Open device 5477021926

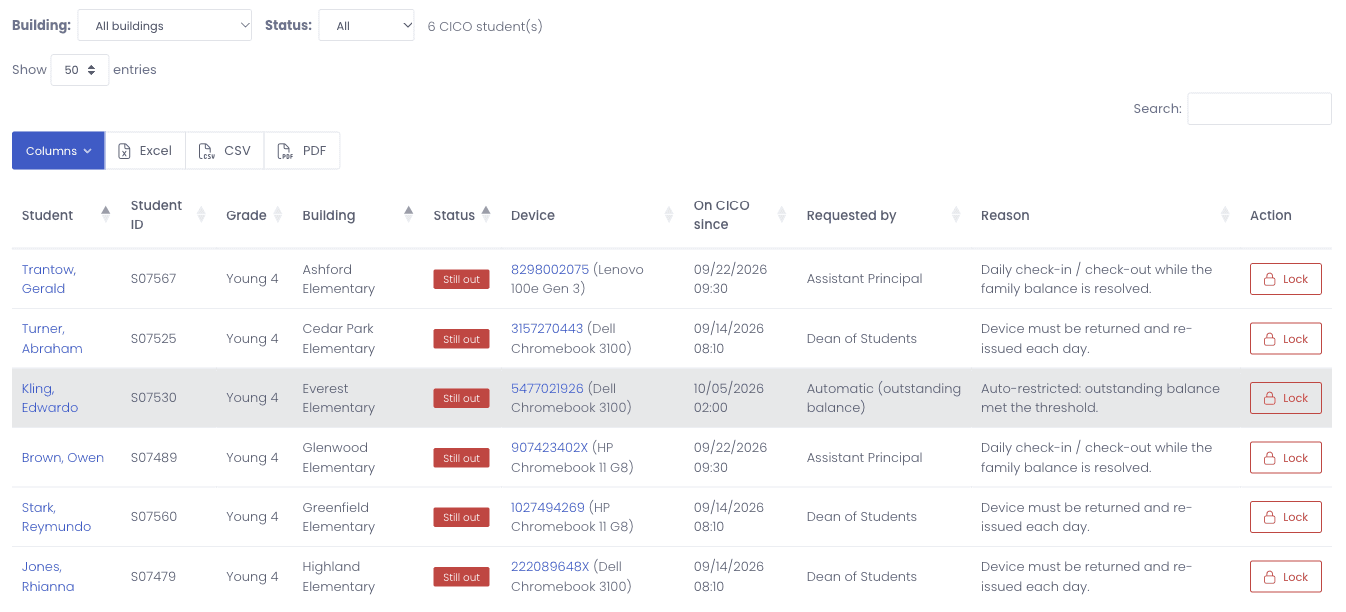[x=547, y=389]
